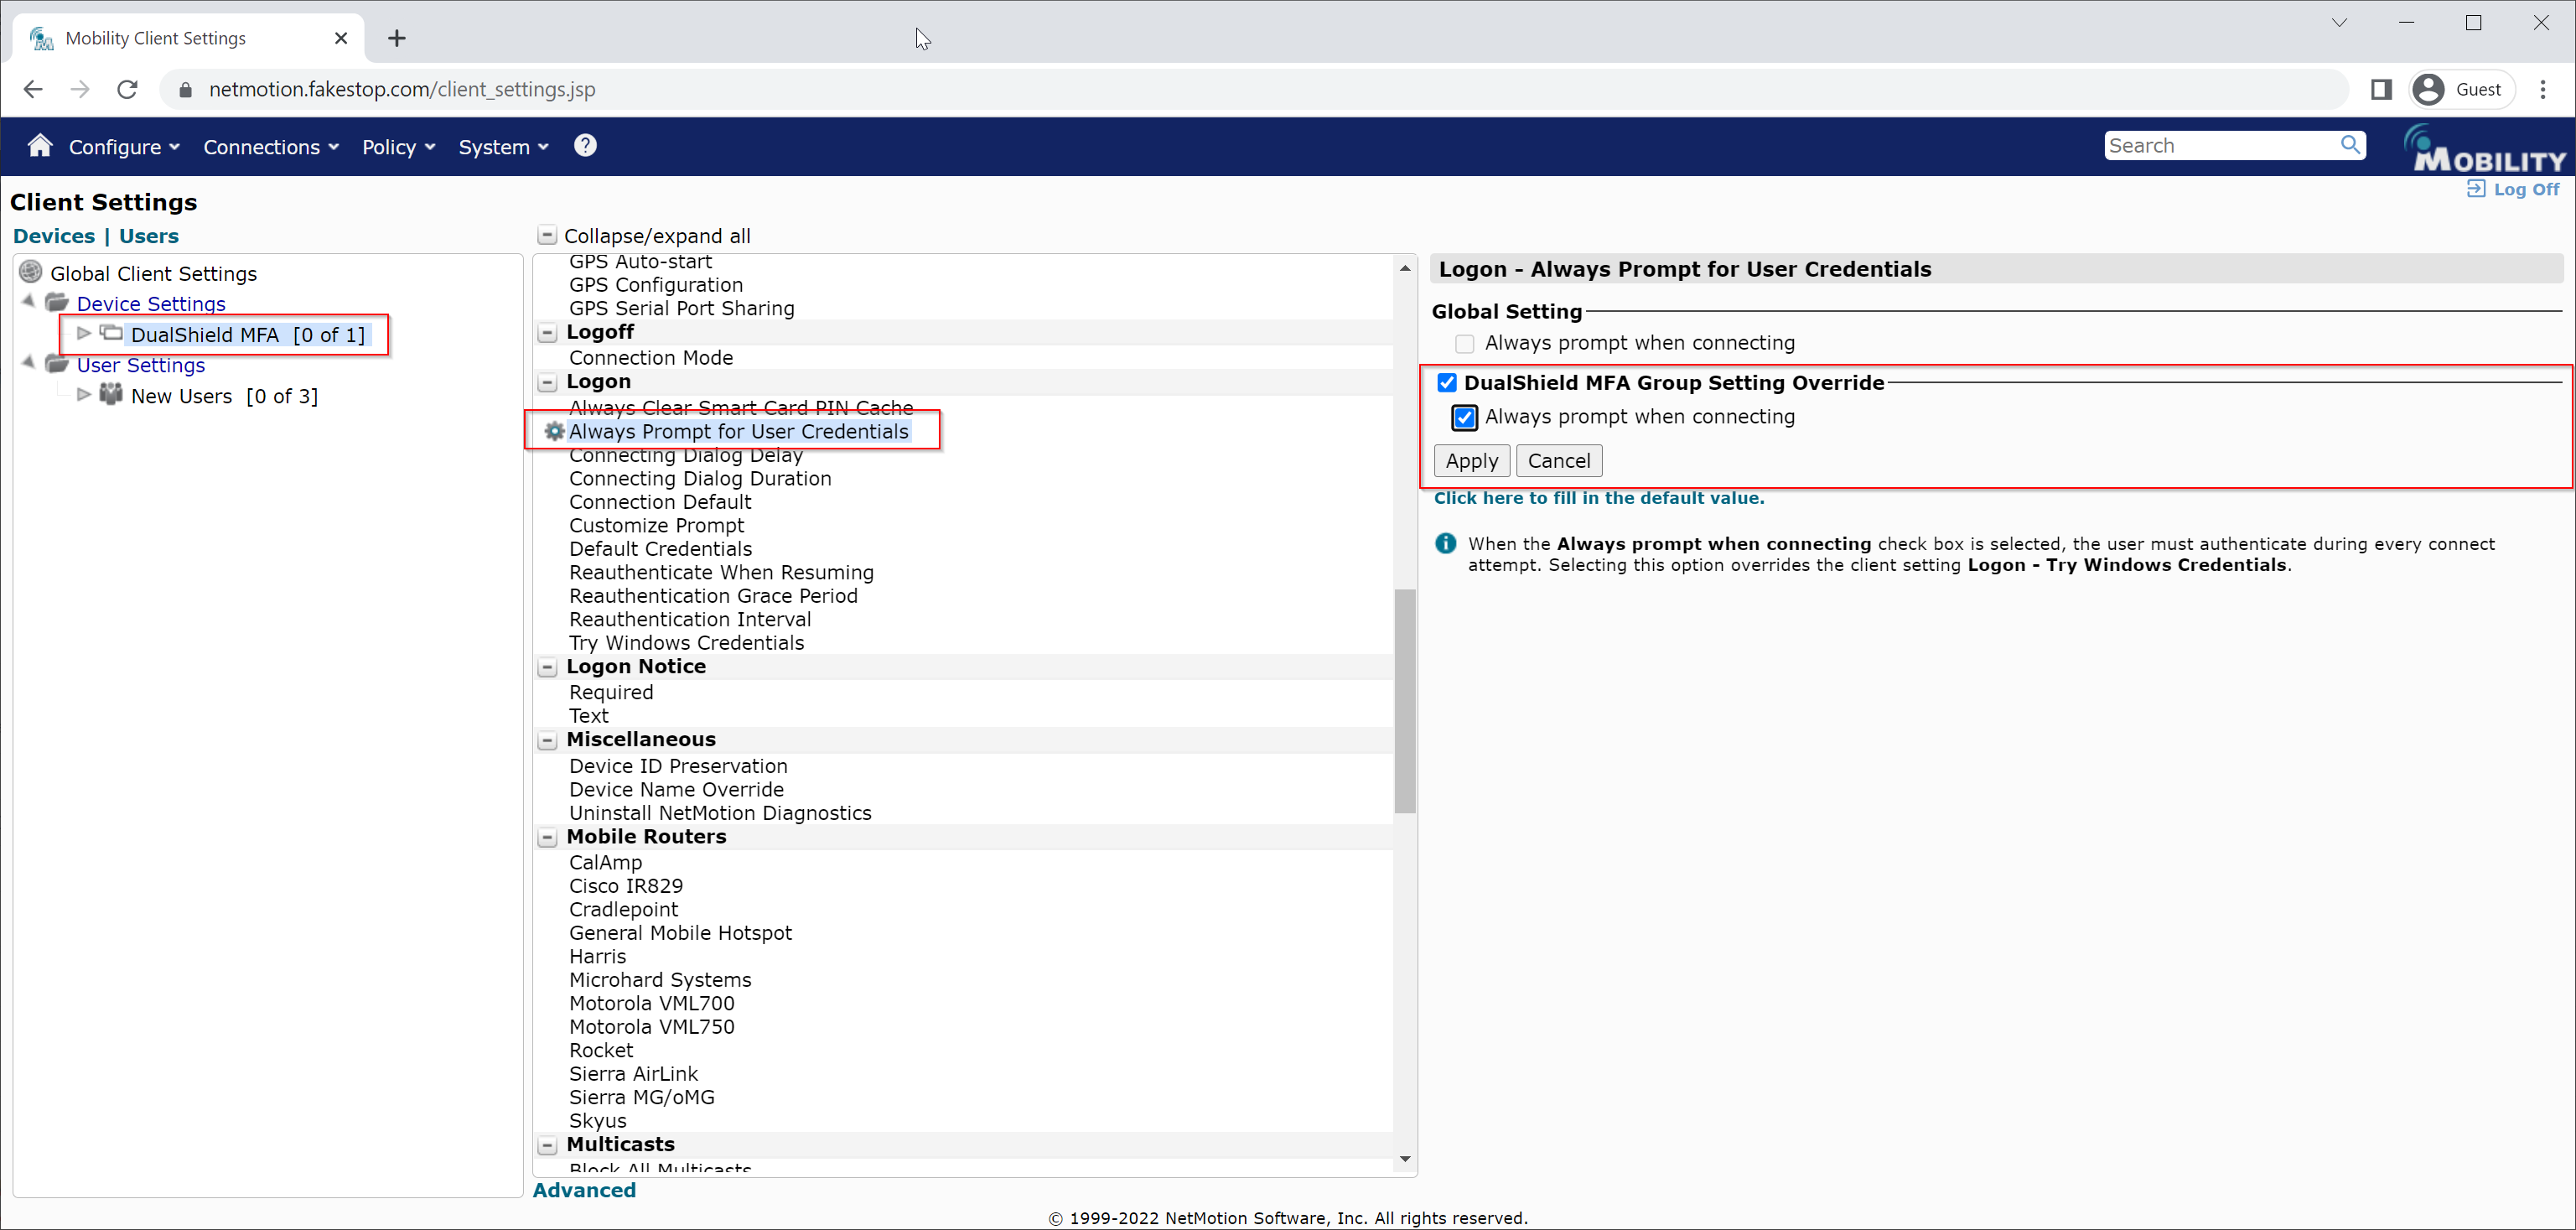Toggle the override Always prompt when connecting checkbox
This screenshot has width=2576, height=1230.
(1464, 417)
